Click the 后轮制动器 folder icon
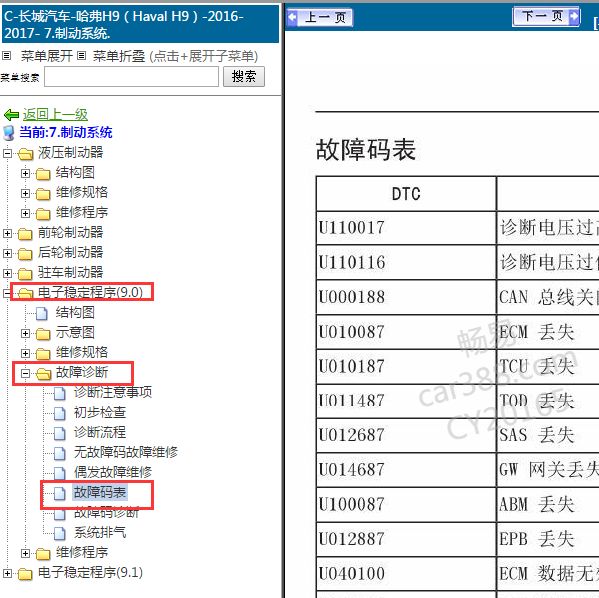Image resolution: width=599 pixels, height=598 pixels. [x=25, y=253]
